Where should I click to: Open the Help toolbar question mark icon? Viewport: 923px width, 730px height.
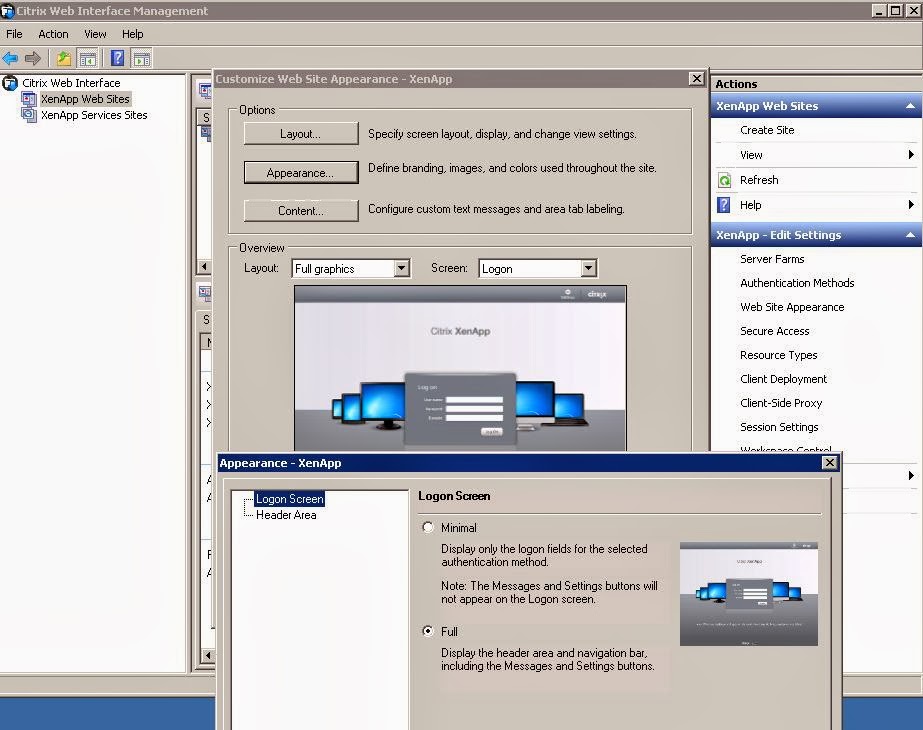coord(118,58)
